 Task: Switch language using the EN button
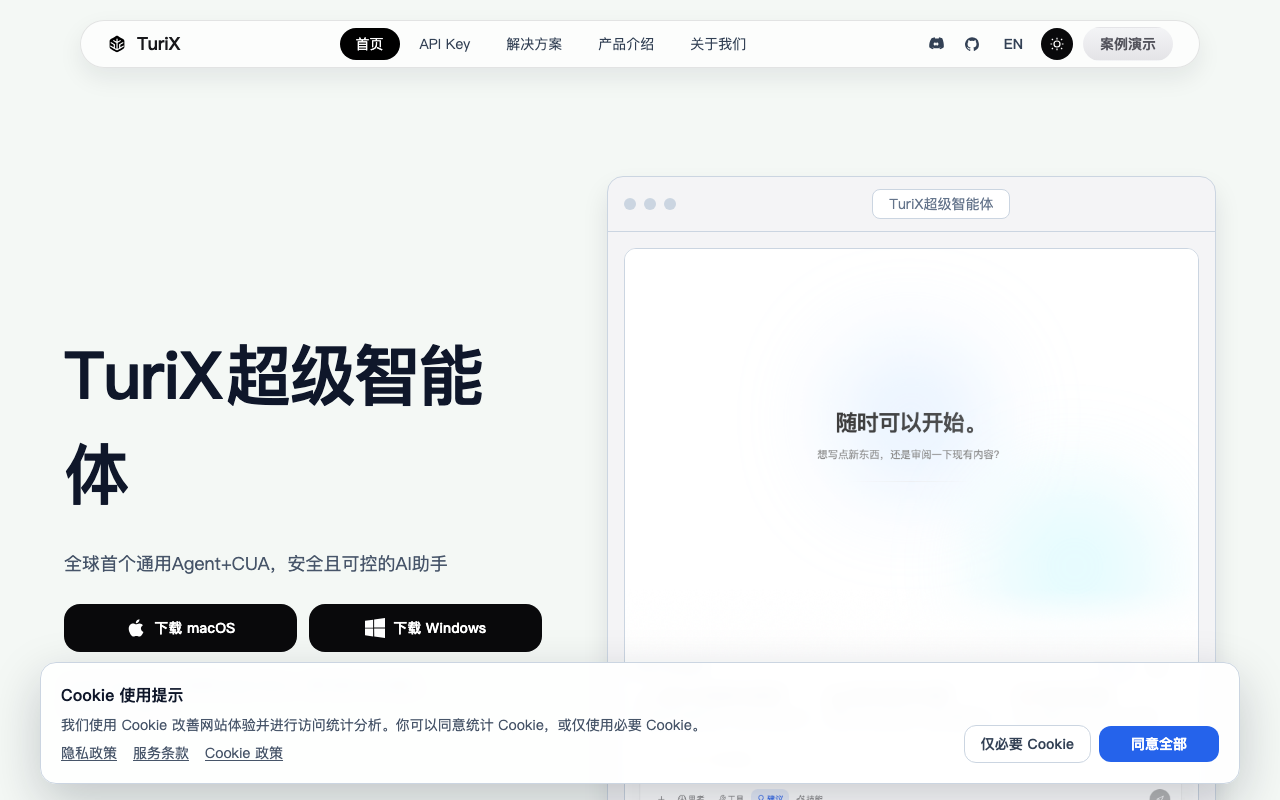pyautogui.click(x=1013, y=44)
